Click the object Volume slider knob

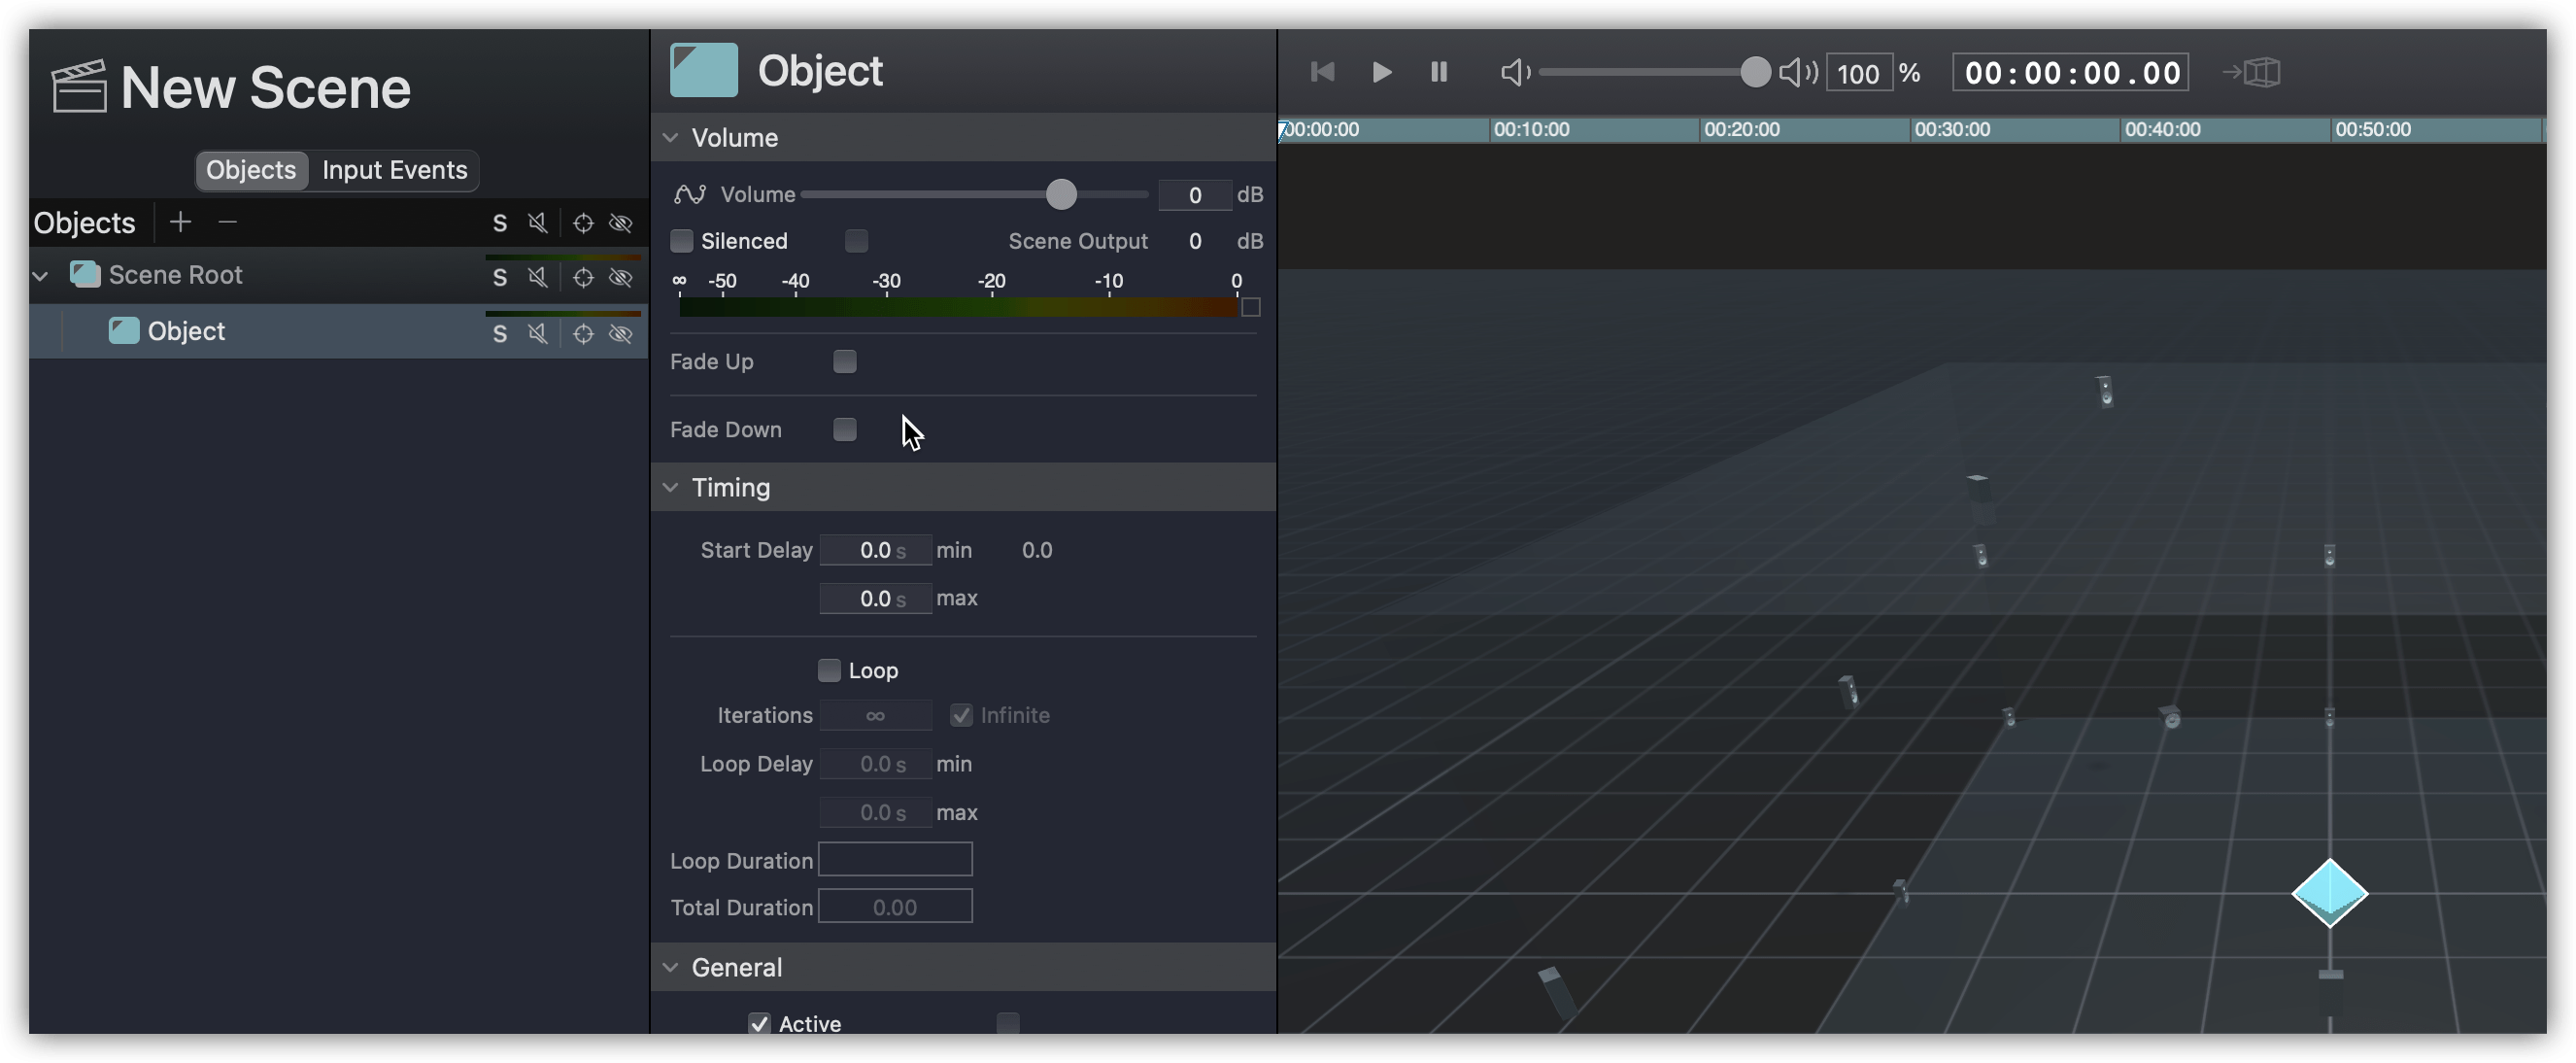[1061, 194]
